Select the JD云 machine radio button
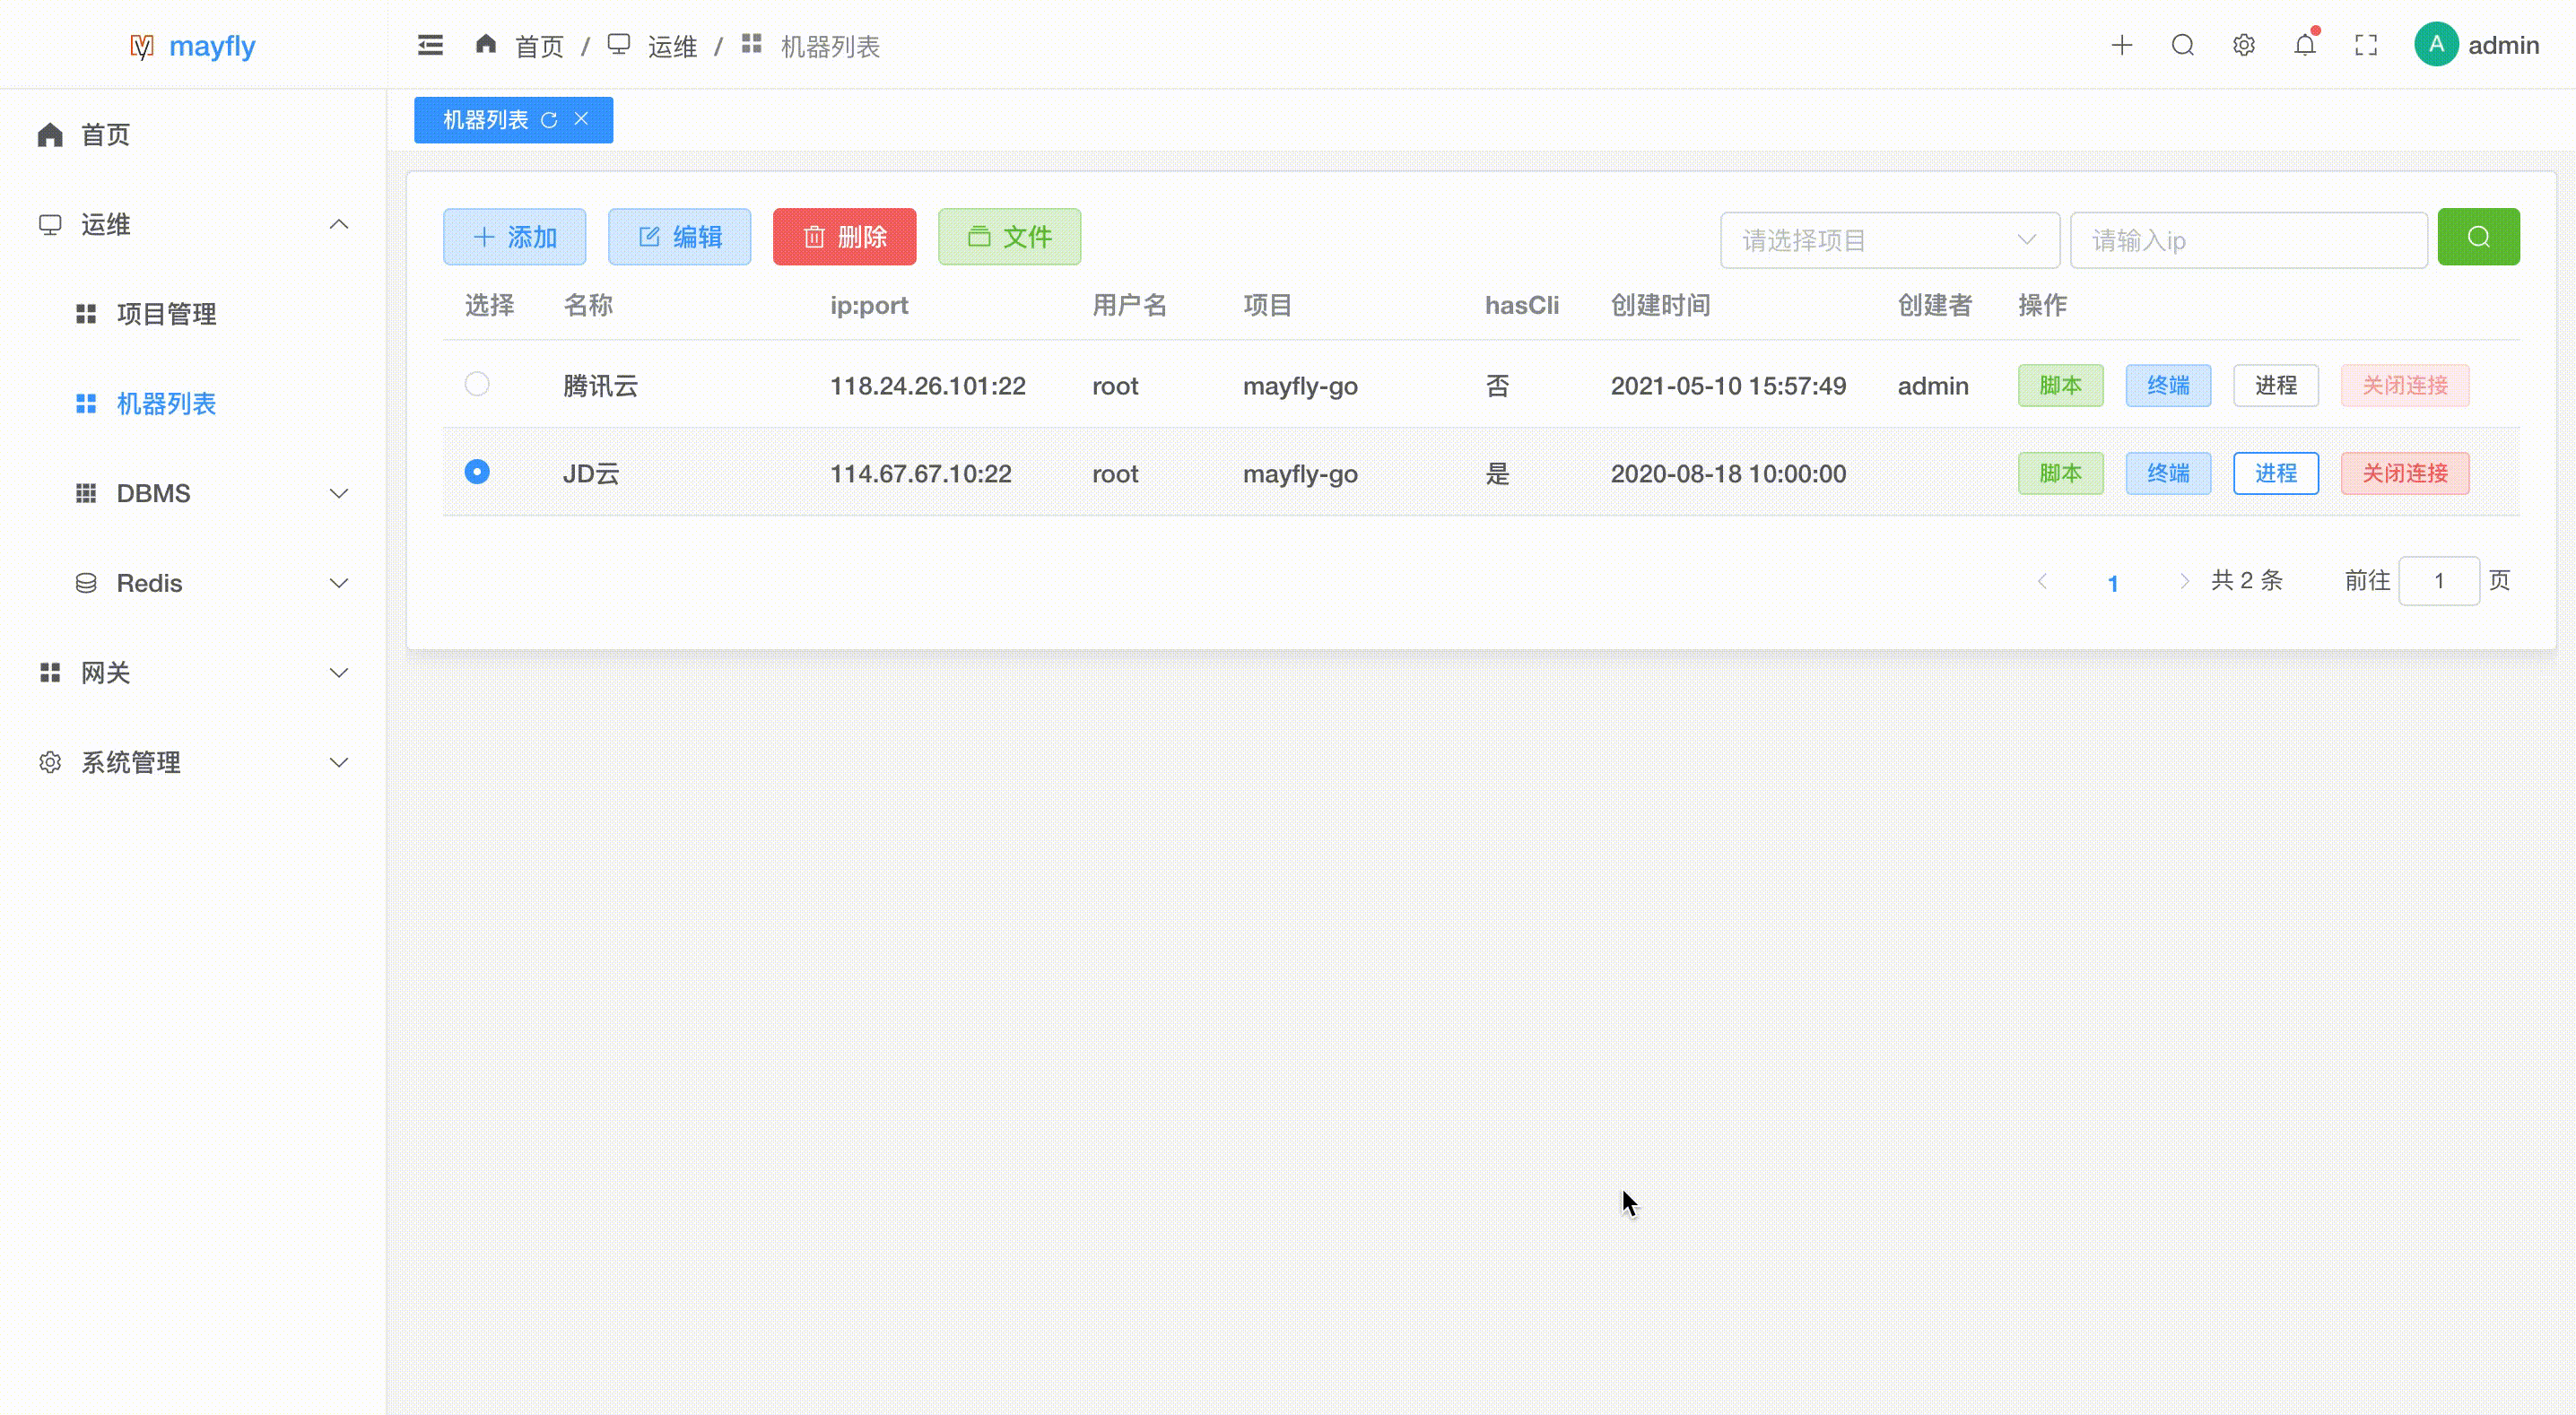 click(477, 472)
